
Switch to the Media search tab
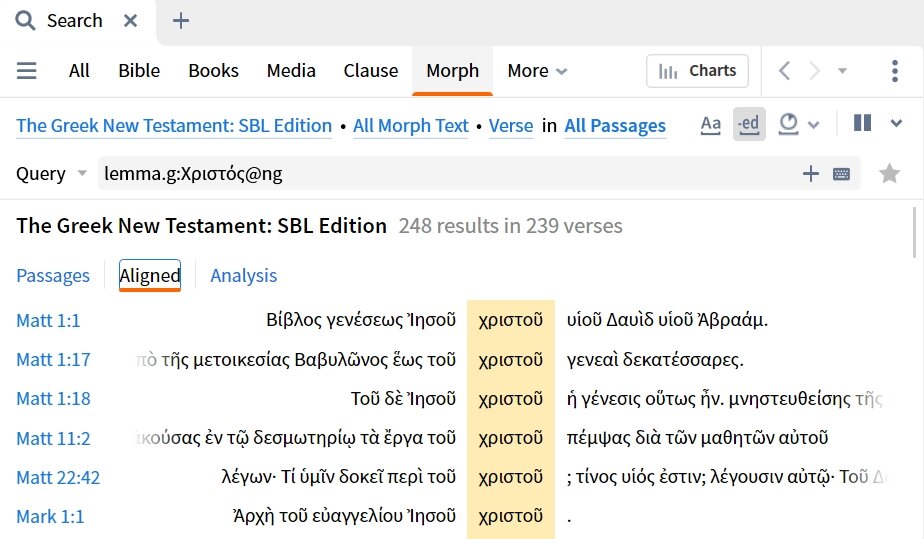291,71
